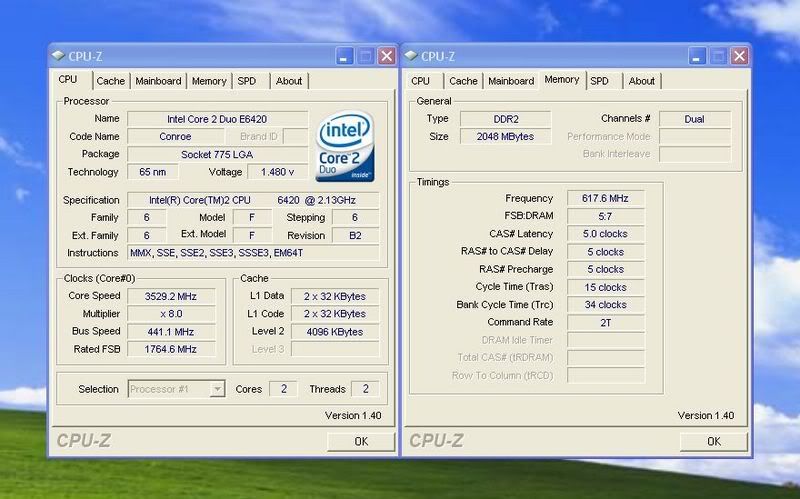The image size is (800, 499).
Task: Switch to CPU tab in right window
Action: [420, 81]
